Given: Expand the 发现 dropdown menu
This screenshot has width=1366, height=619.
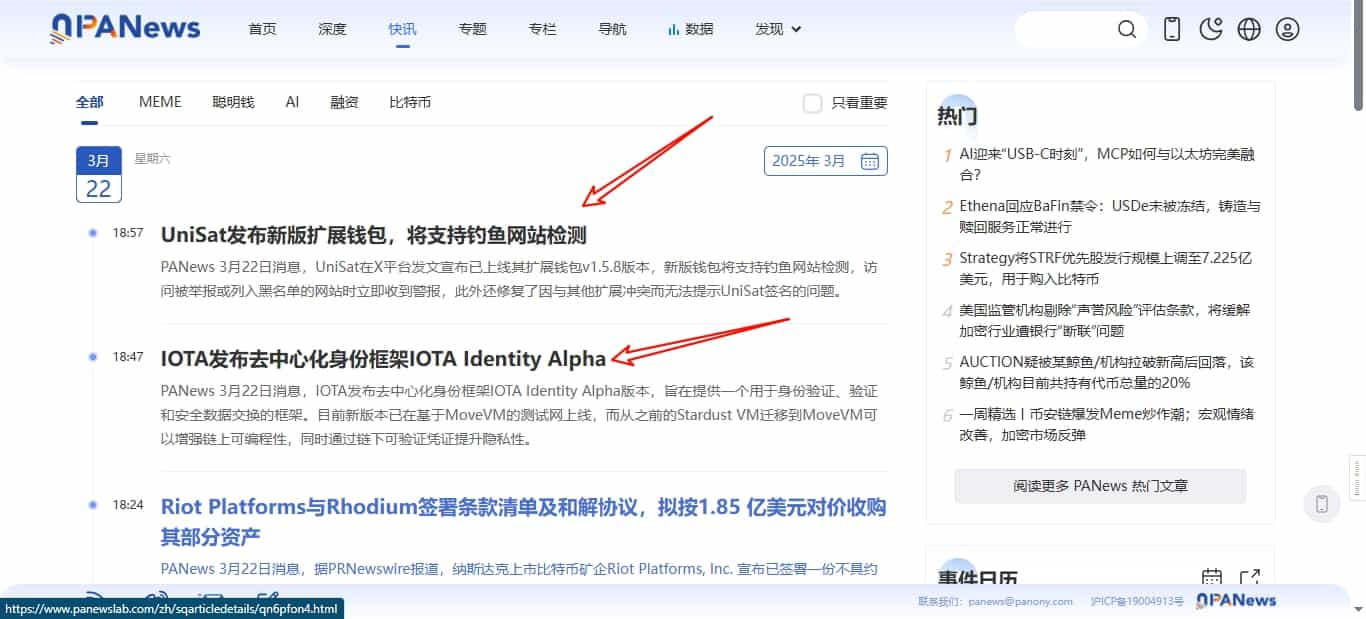Looking at the screenshot, I should coord(778,29).
